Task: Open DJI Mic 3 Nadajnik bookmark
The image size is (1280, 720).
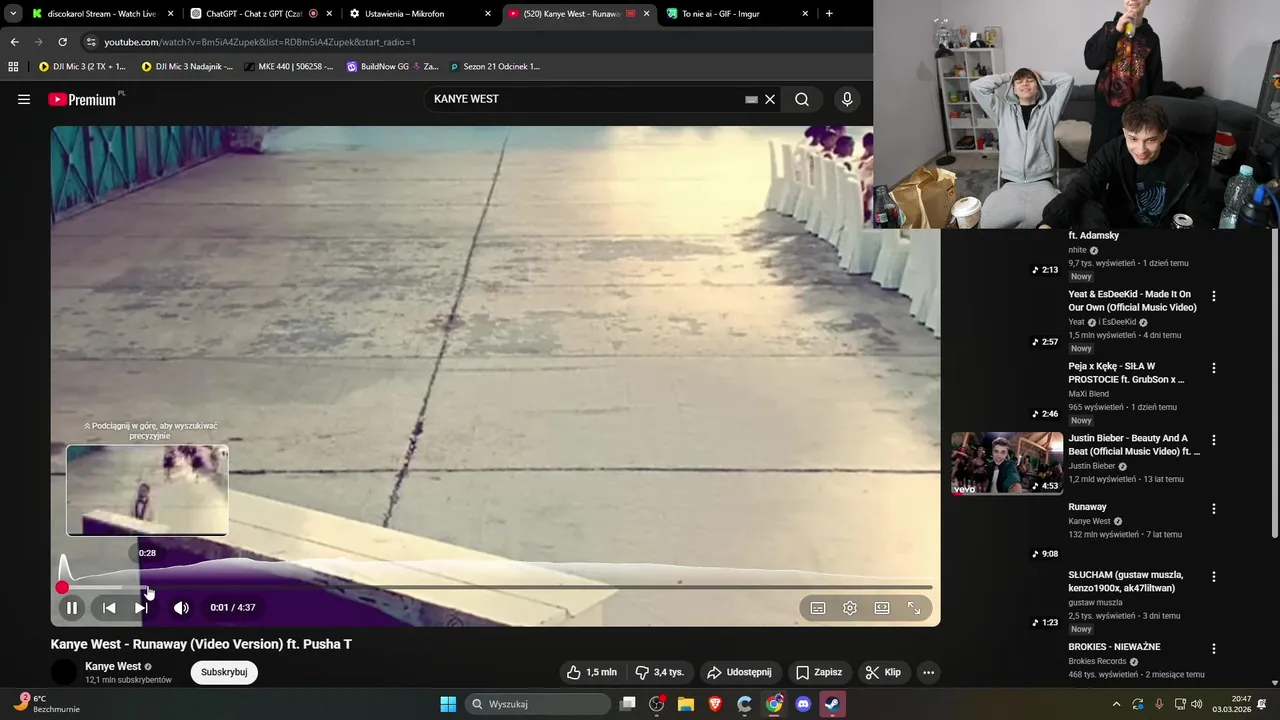Action: 187,67
